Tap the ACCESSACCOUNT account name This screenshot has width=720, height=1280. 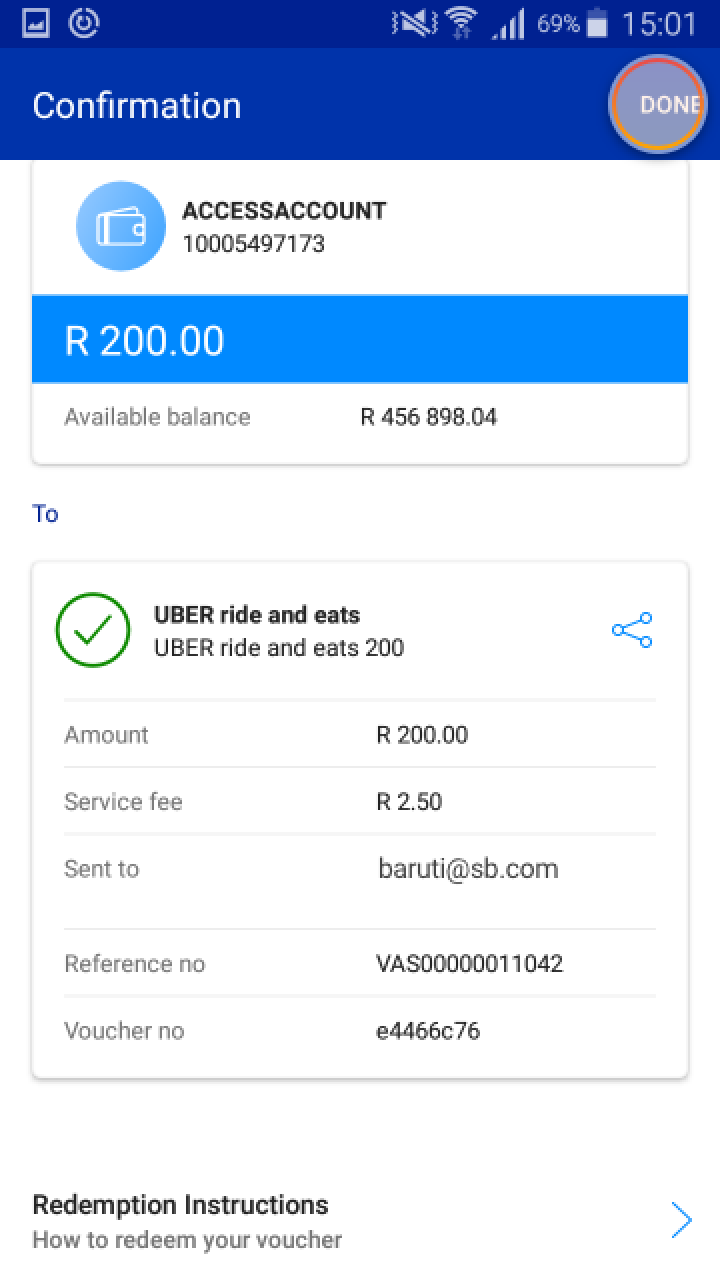[x=284, y=210]
